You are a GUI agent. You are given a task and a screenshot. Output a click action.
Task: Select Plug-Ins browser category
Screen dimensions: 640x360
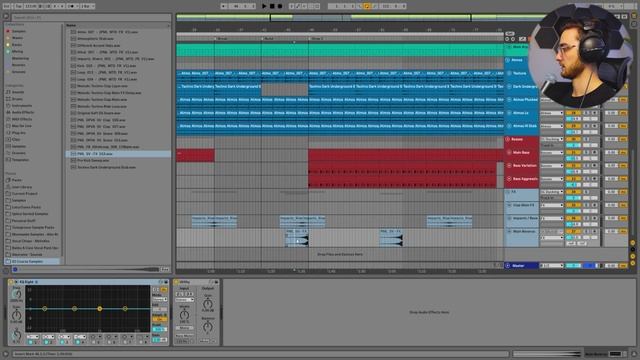[18, 133]
